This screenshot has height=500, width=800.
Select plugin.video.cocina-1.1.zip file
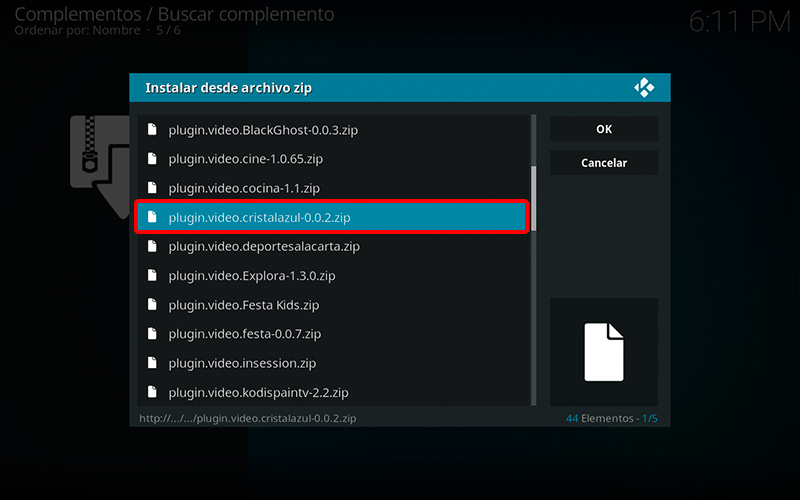click(334, 188)
